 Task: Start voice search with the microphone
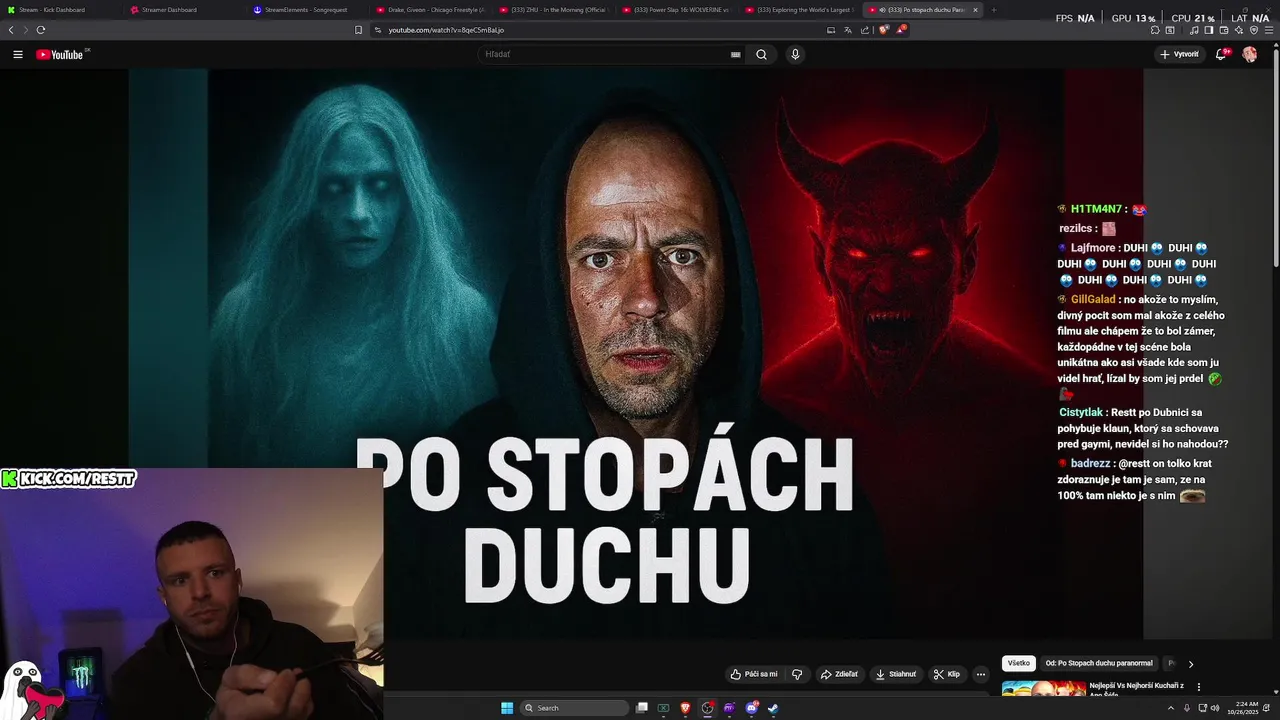(x=795, y=54)
